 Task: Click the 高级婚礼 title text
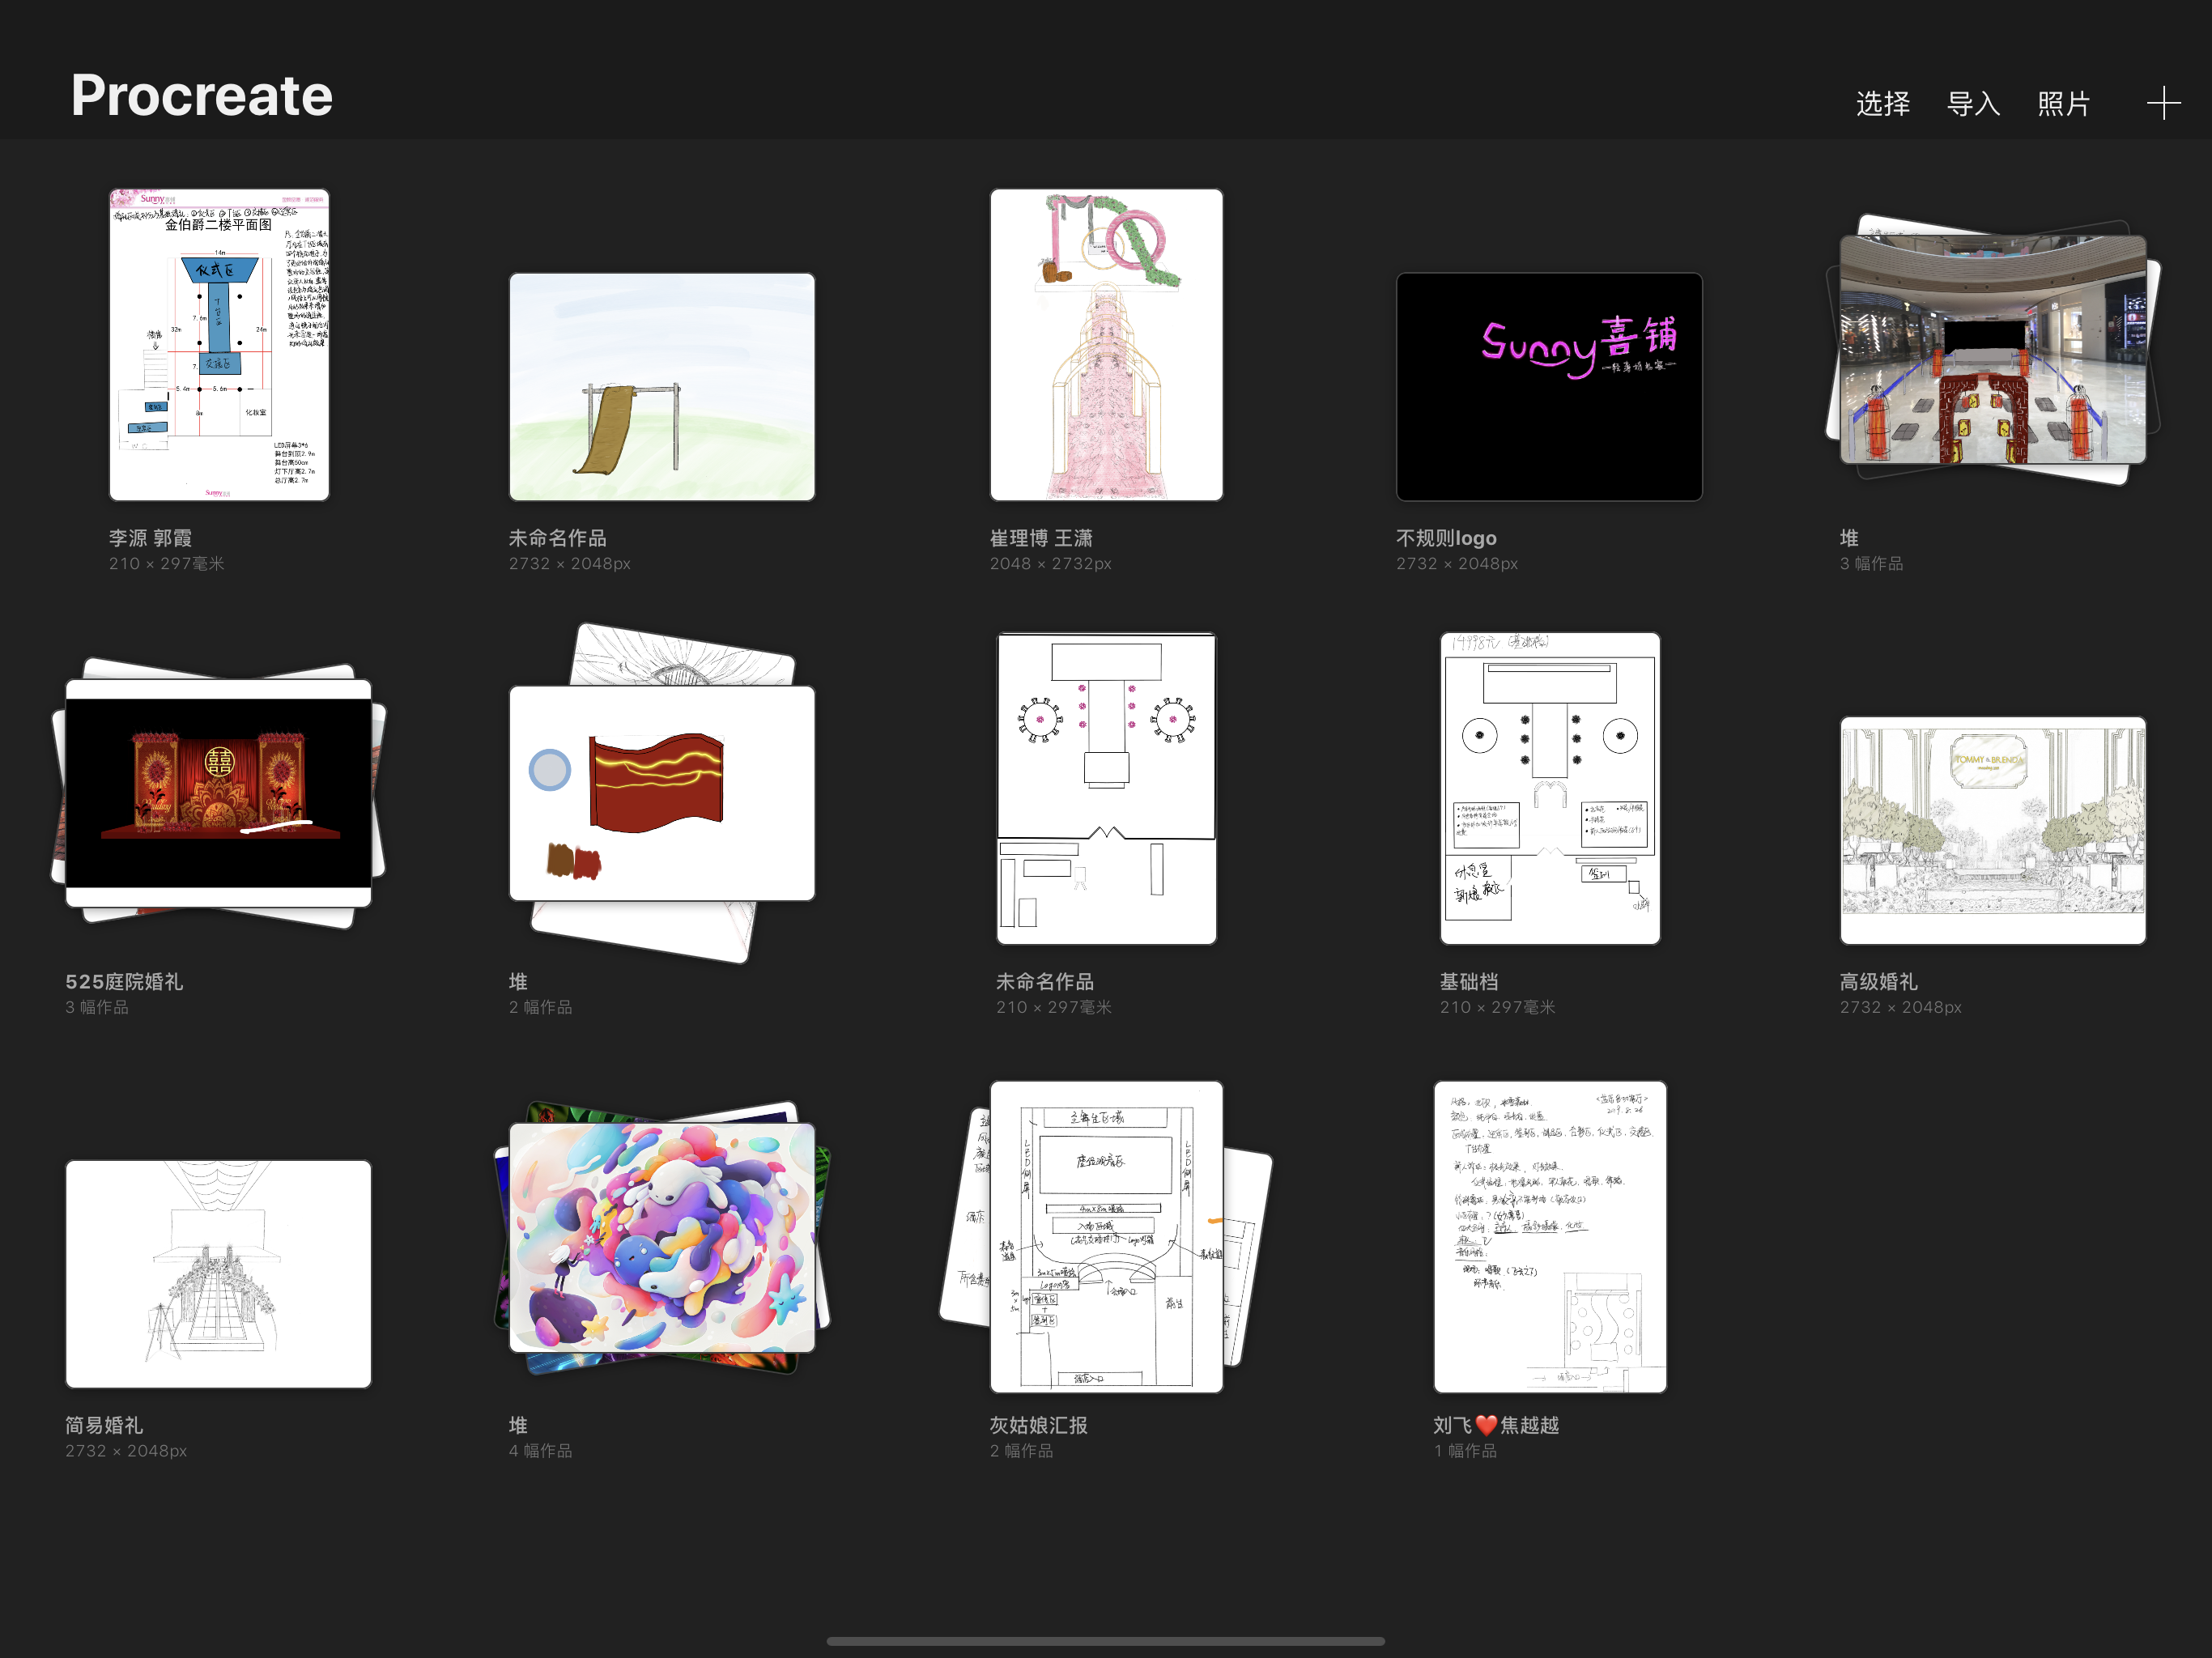pos(1879,982)
